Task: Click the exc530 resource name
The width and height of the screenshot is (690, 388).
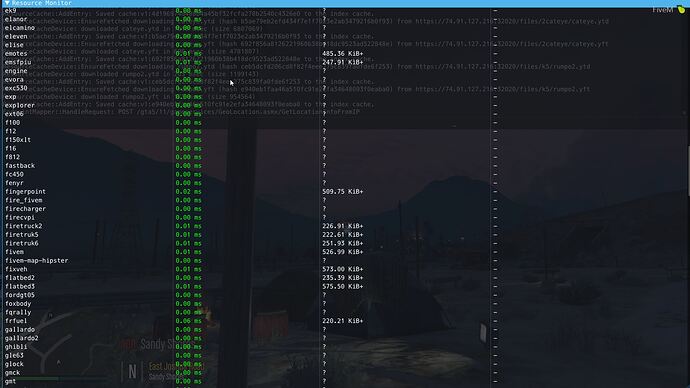Action: [x=16, y=88]
